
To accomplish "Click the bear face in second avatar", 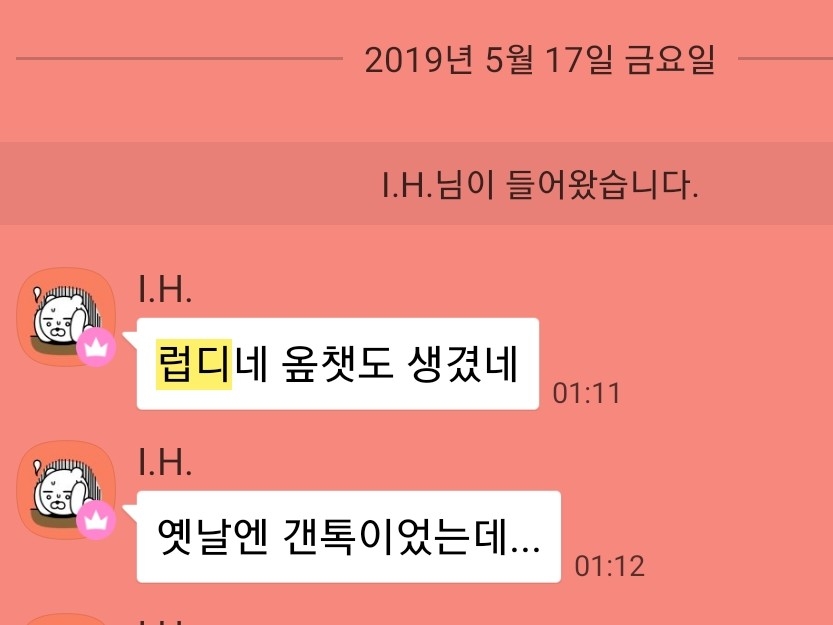I will coord(57,492).
